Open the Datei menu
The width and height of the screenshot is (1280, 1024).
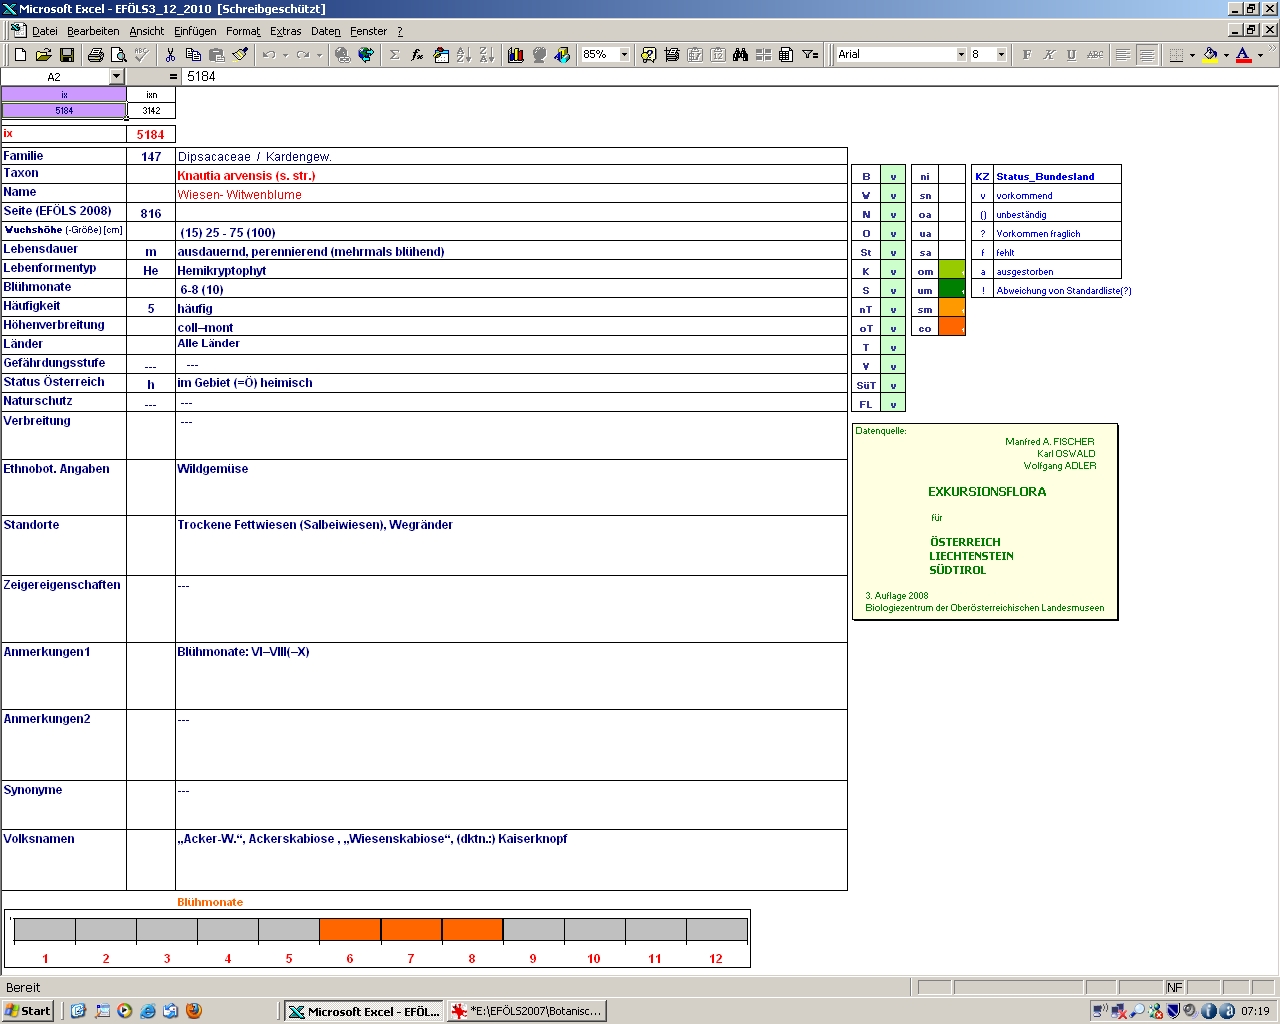coord(45,31)
